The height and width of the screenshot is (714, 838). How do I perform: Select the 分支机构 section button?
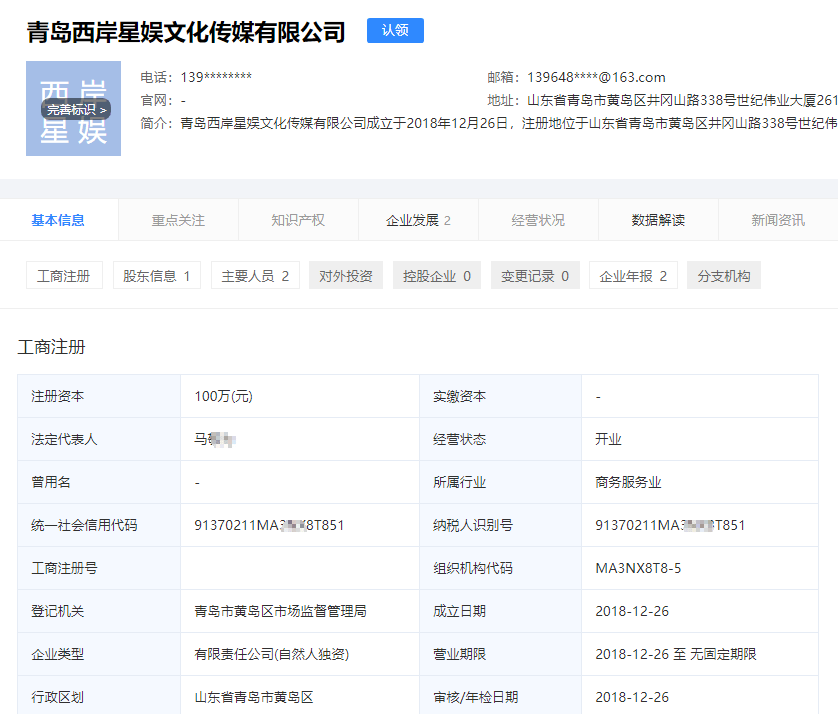(x=724, y=276)
